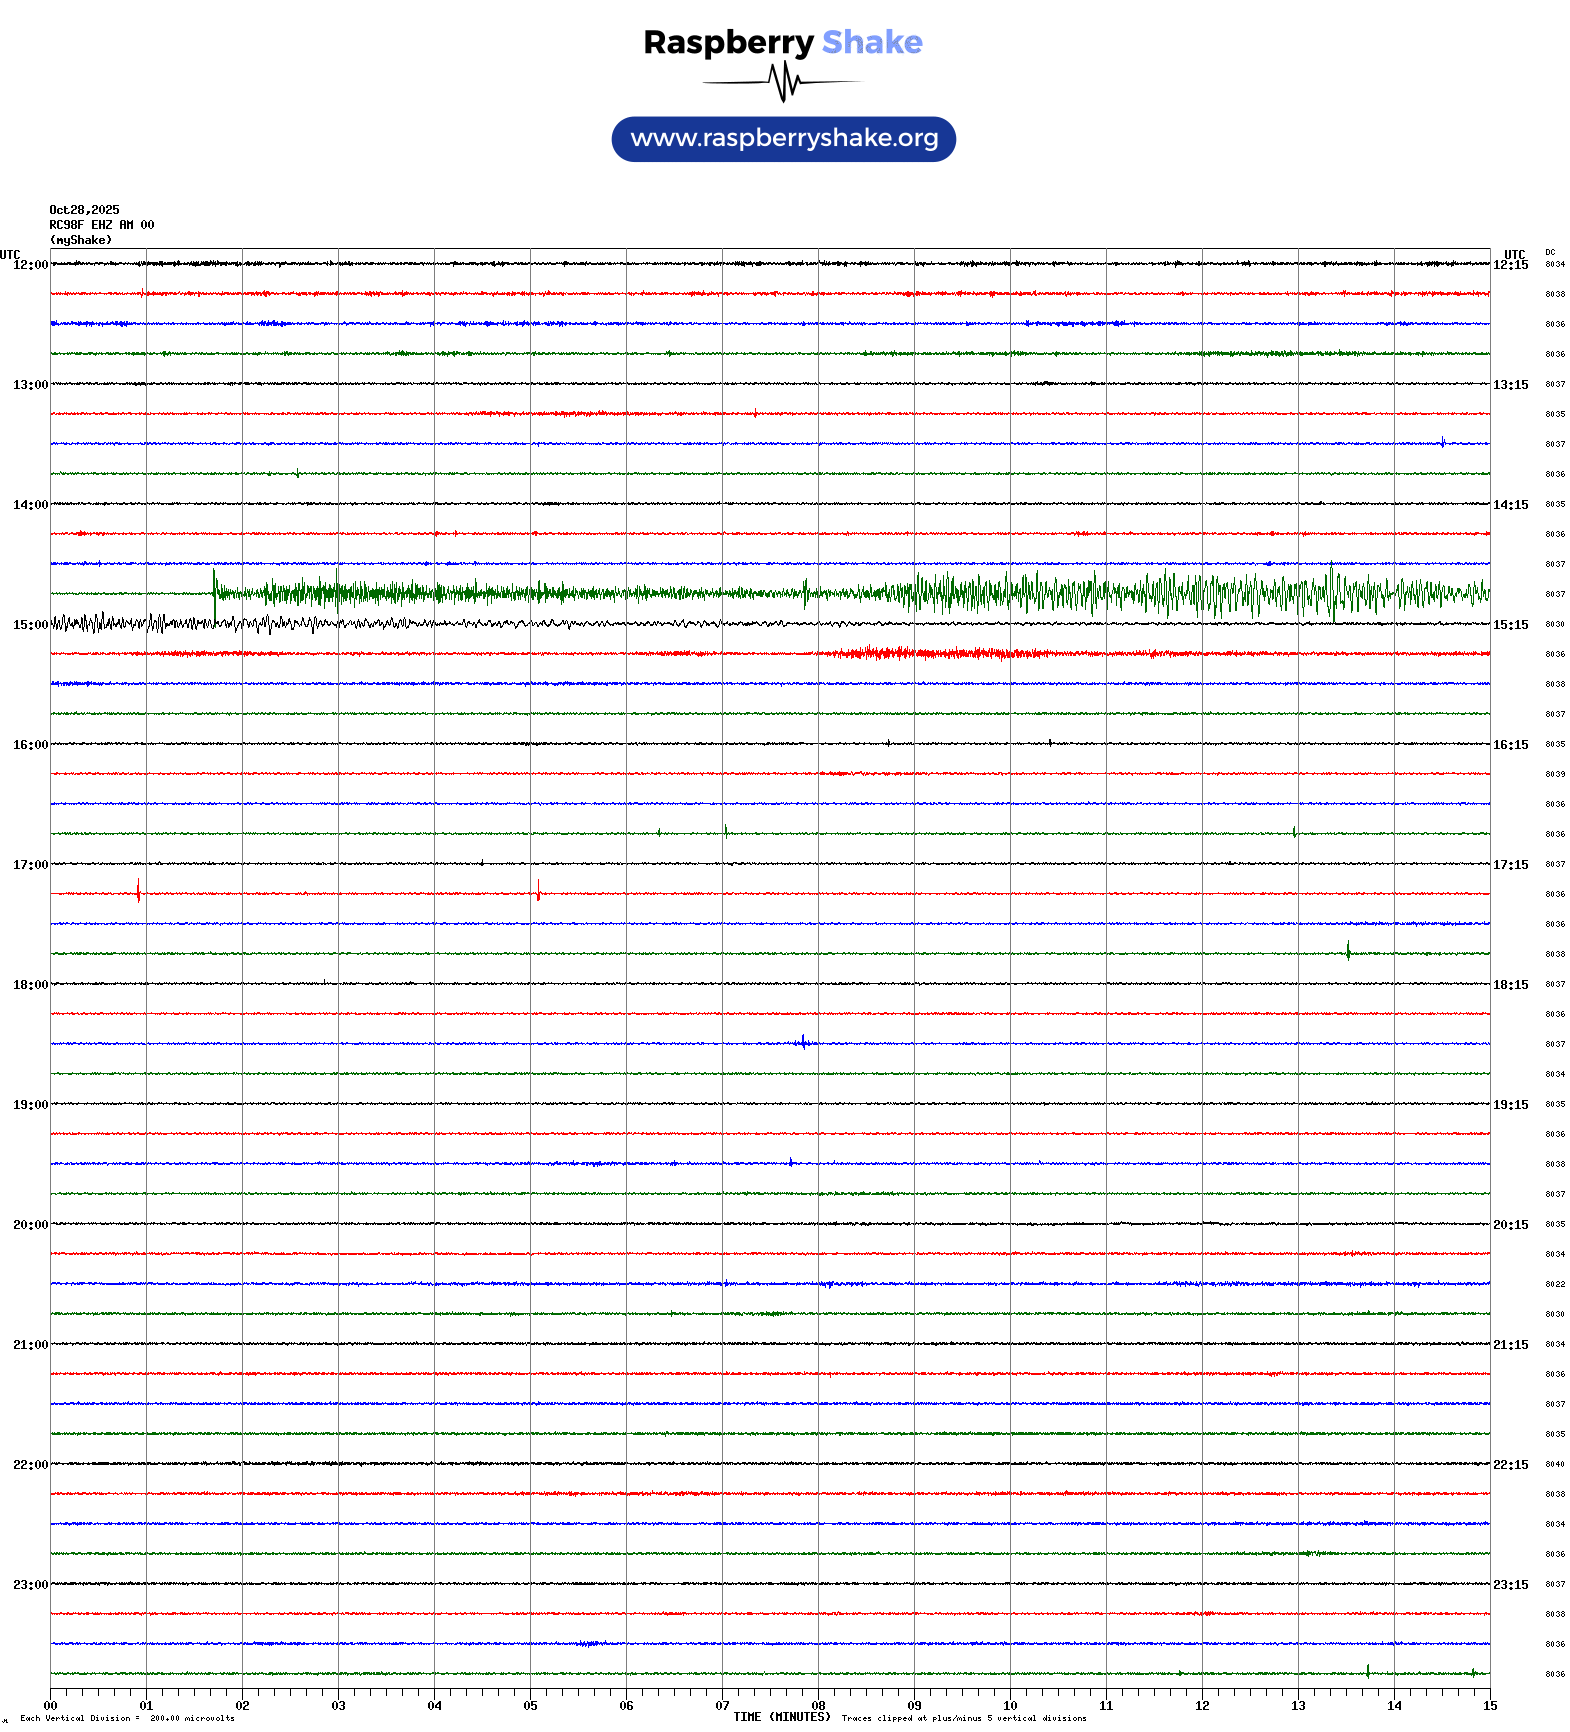Click the 12:00 UTC time label

pyautogui.click(x=30, y=265)
